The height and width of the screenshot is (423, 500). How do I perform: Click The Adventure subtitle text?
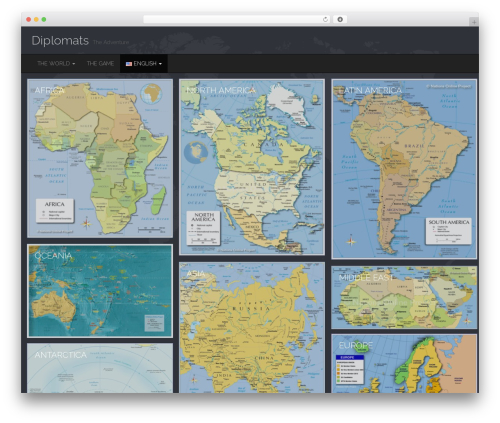[111, 42]
